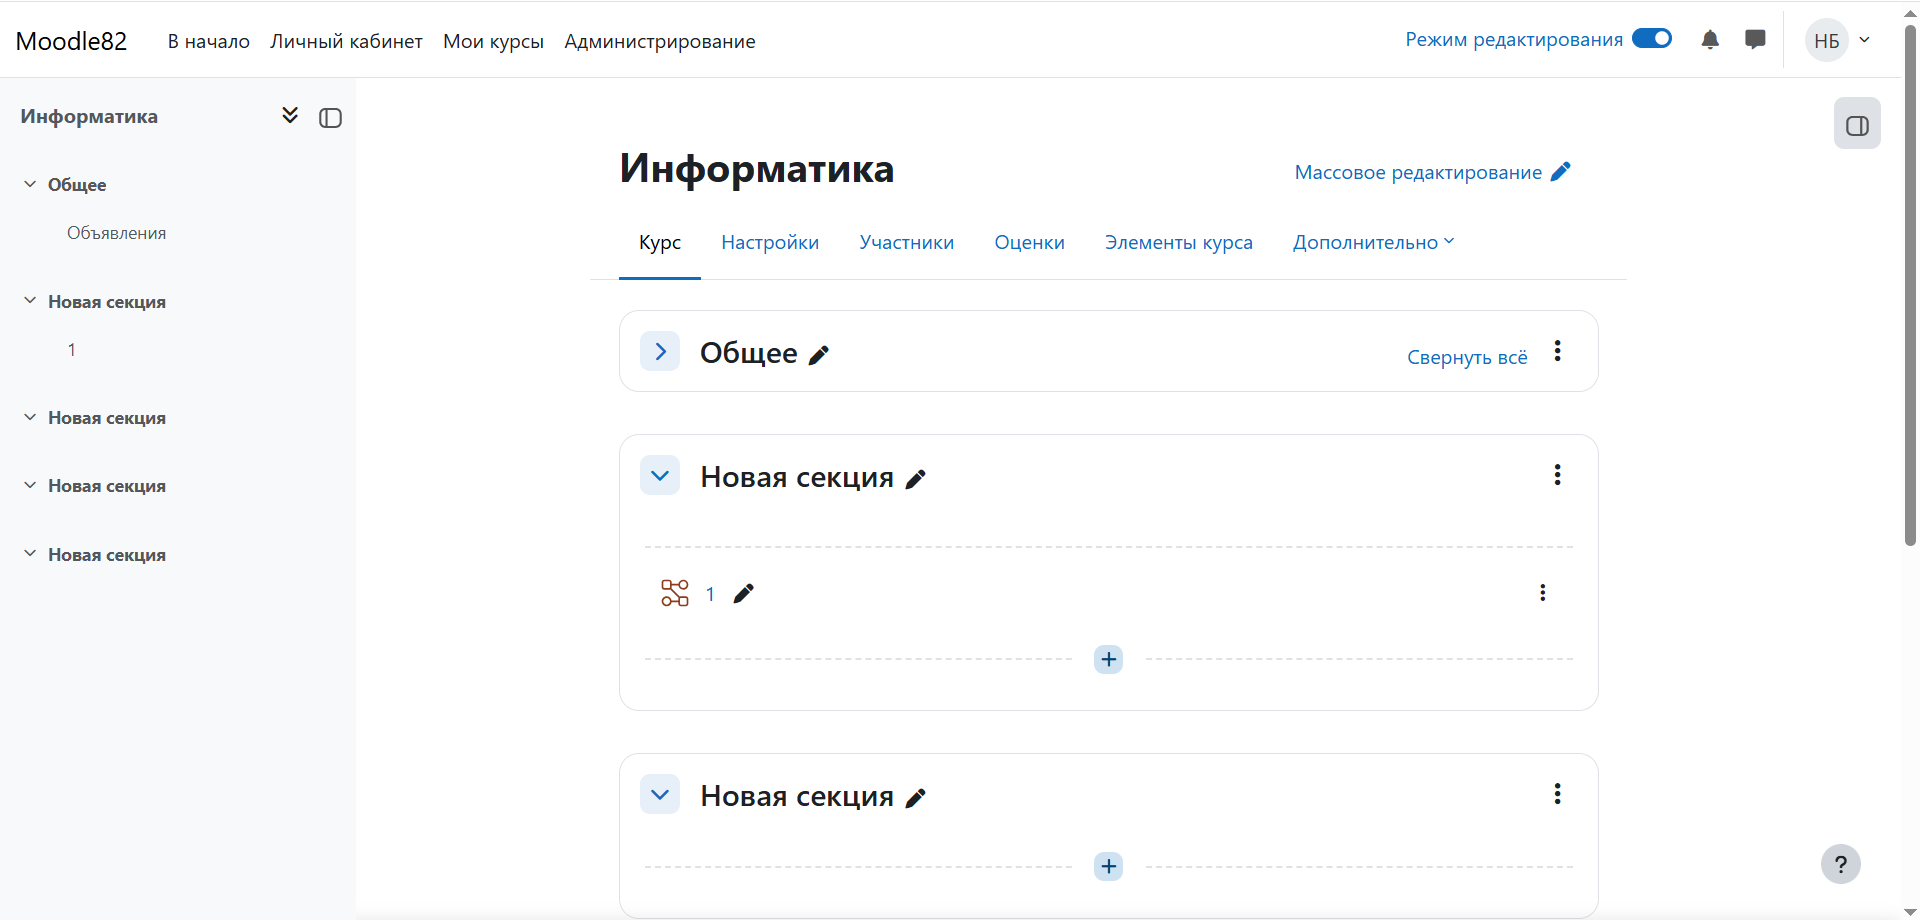Toggle Режим редактирования switch off

1651,39
